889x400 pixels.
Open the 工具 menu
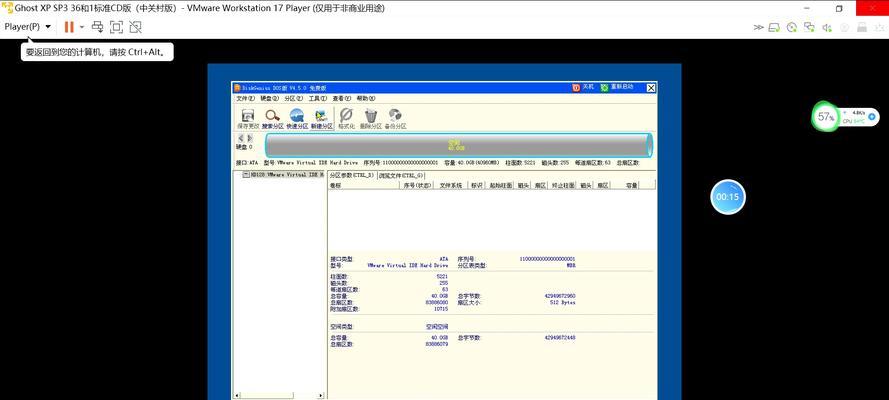point(318,99)
